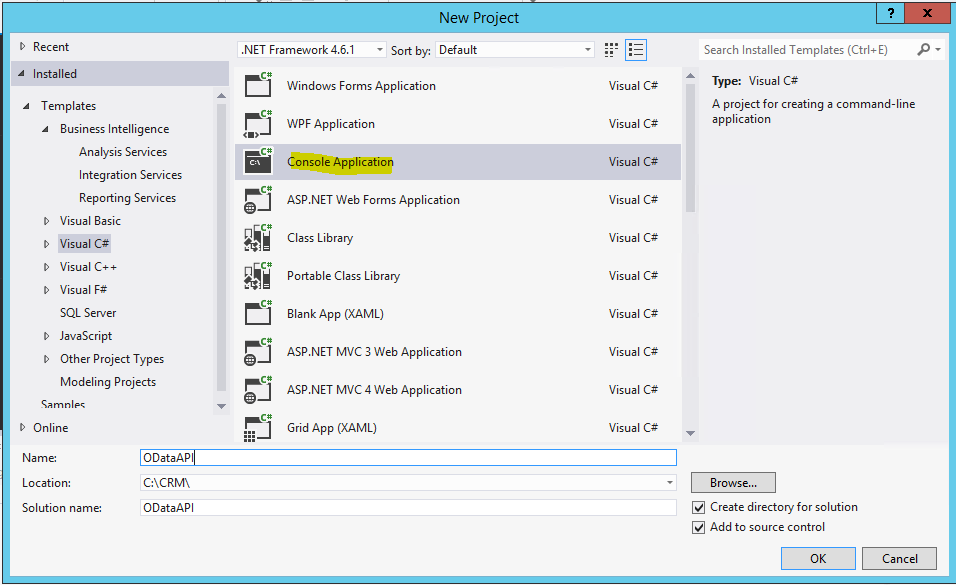Image resolution: width=956 pixels, height=585 pixels.
Task: Toggle Add to source control checkbox
Action: click(699, 528)
